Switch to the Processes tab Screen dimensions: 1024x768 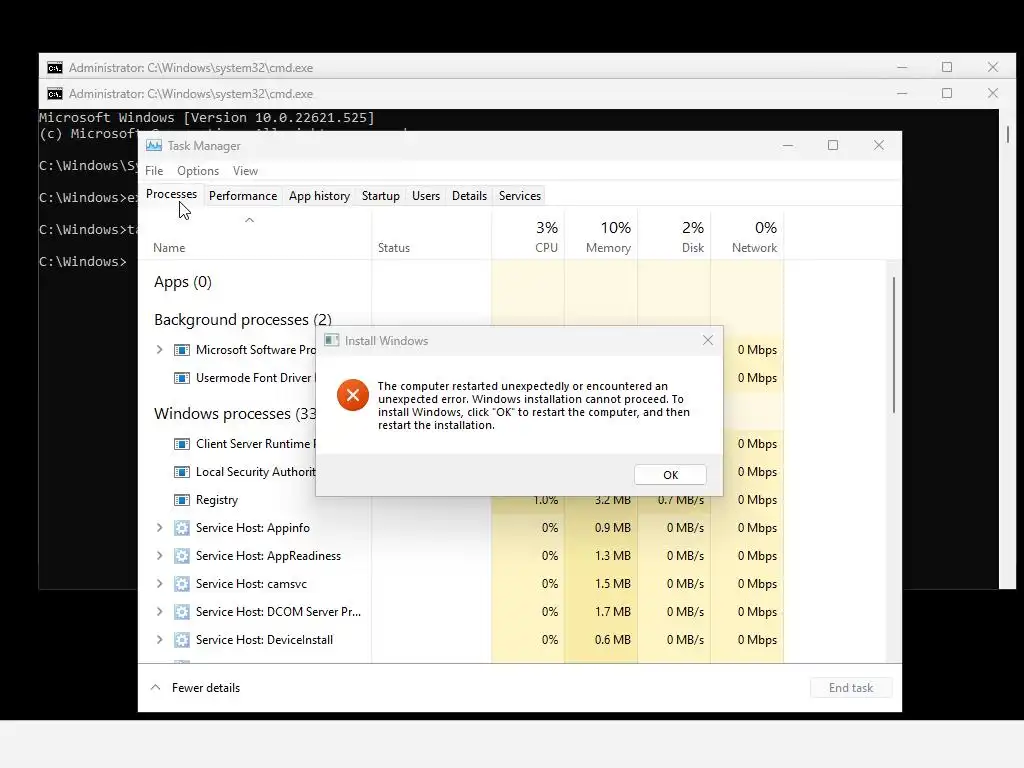click(x=171, y=195)
